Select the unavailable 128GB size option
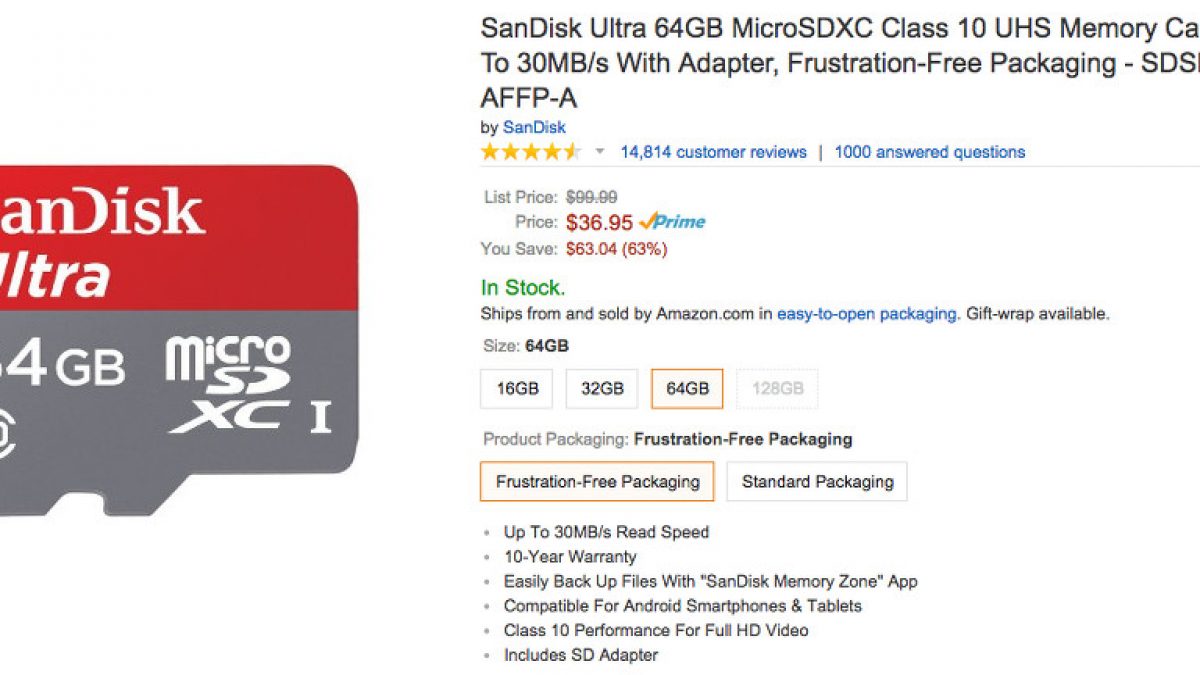Screen dimensions: 1200x675 coord(777,389)
